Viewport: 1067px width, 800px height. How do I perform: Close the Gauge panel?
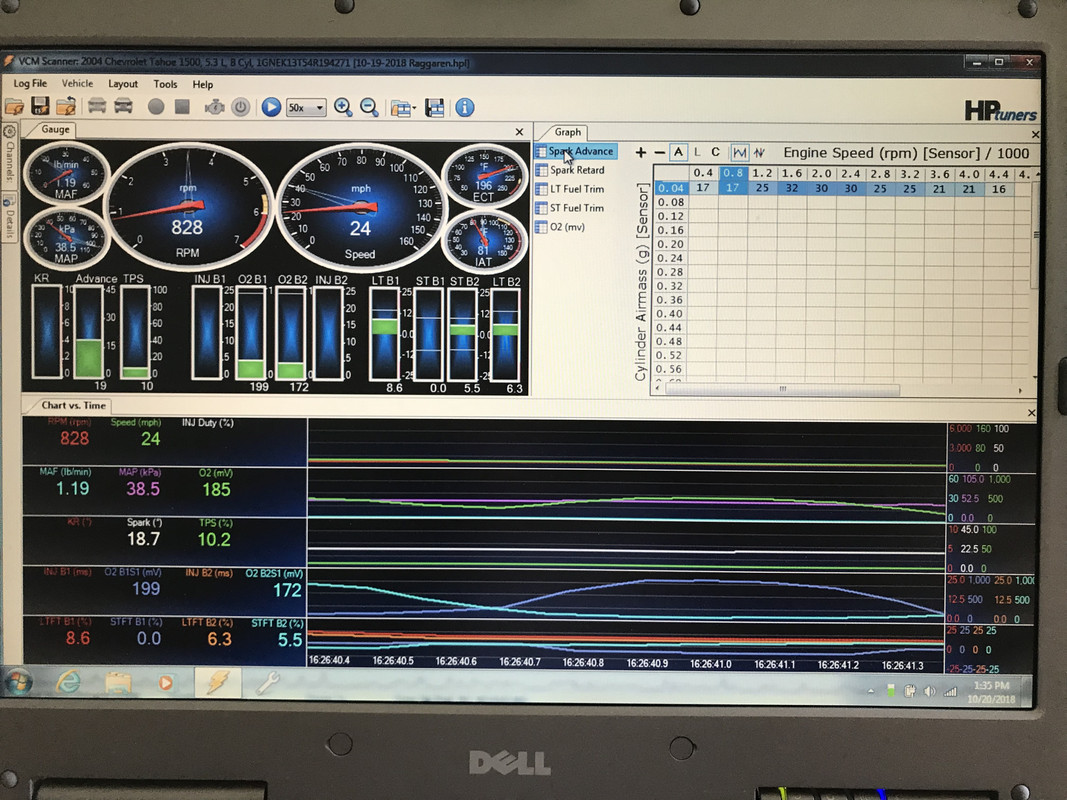click(519, 132)
